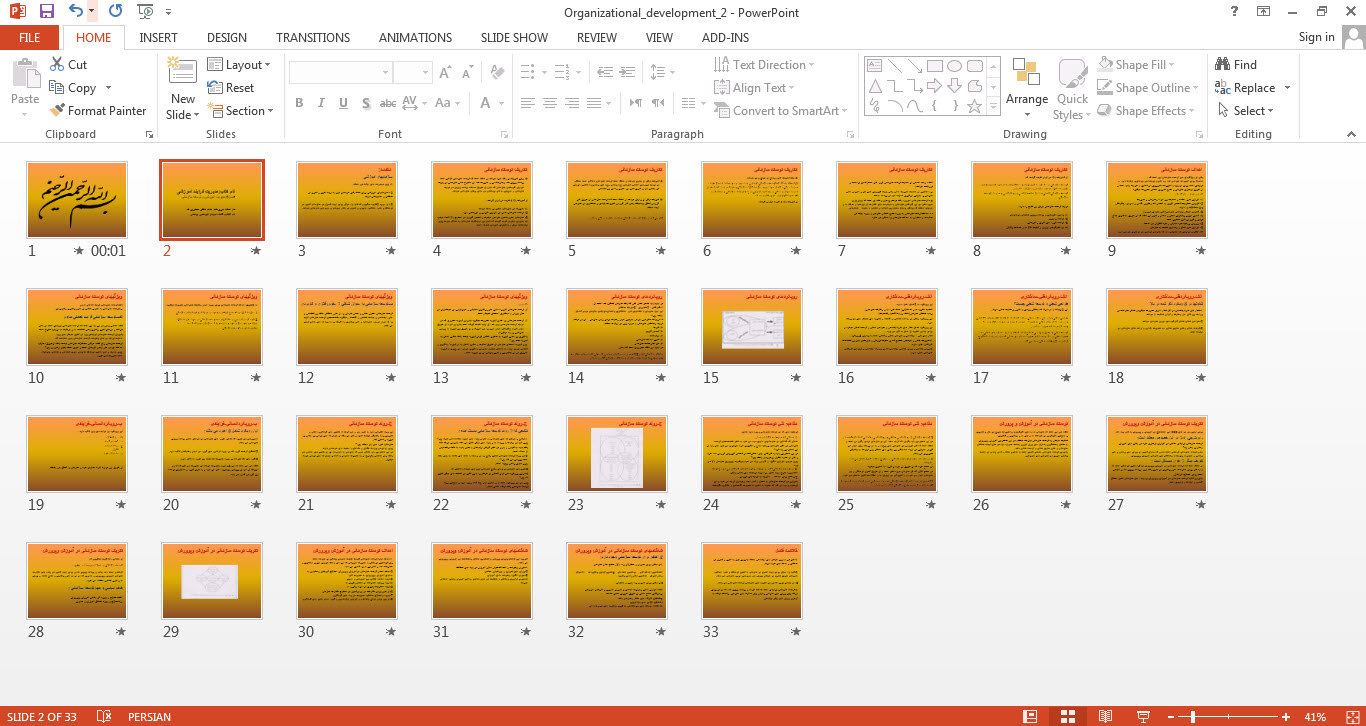The width and height of the screenshot is (1366, 726).
Task: Select slide 33 thumbnail
Action: click(752, 580)
